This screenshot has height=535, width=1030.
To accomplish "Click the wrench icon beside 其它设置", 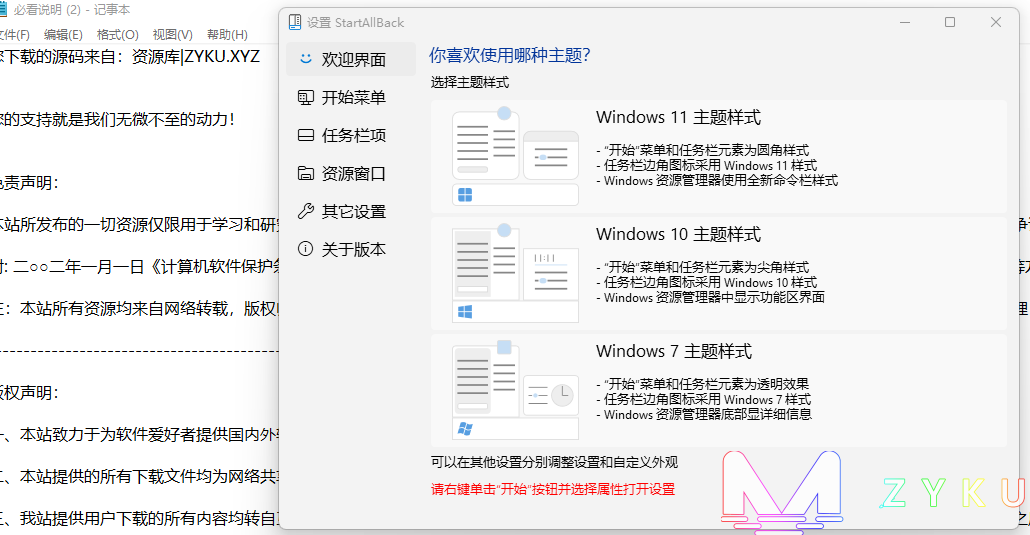I will [305, 211].
